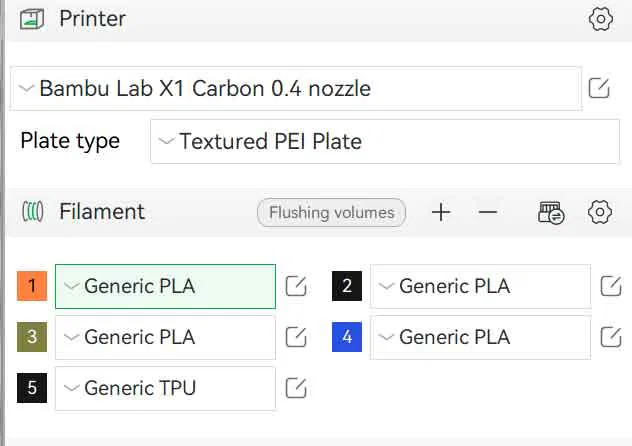Remove the last filament slot
Screen dimensions: 632x446
[x=488, y=212]
